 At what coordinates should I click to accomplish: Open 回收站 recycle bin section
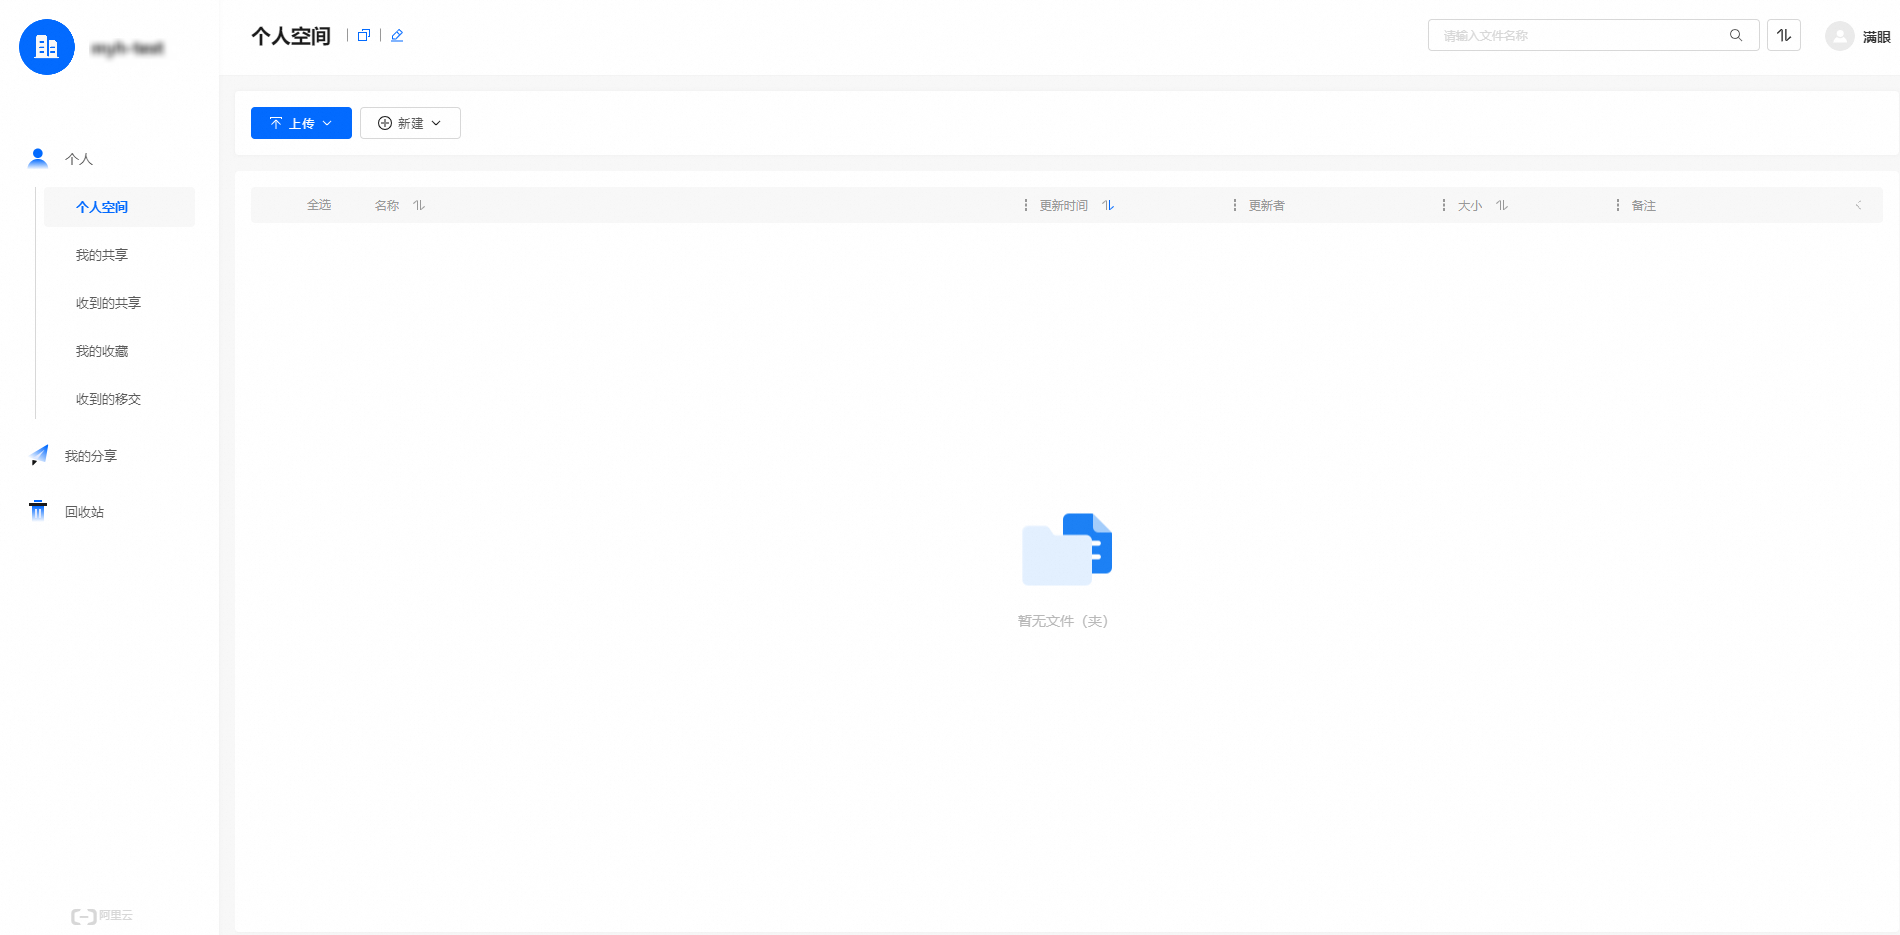pos(84,512)
